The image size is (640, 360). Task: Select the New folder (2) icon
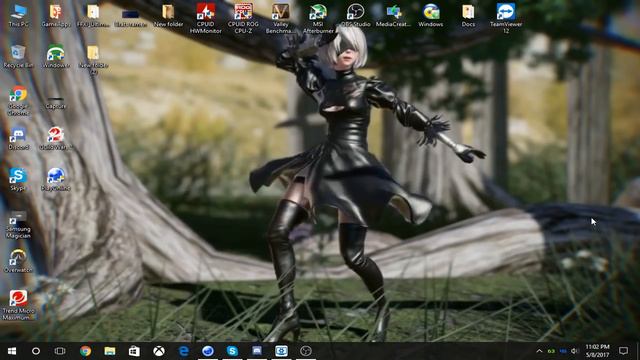pyautogui.click(x=93, y=60)
